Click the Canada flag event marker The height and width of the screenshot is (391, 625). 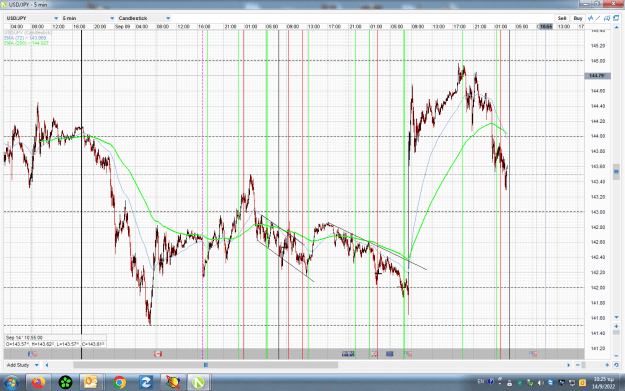click(x=158, y=354)
